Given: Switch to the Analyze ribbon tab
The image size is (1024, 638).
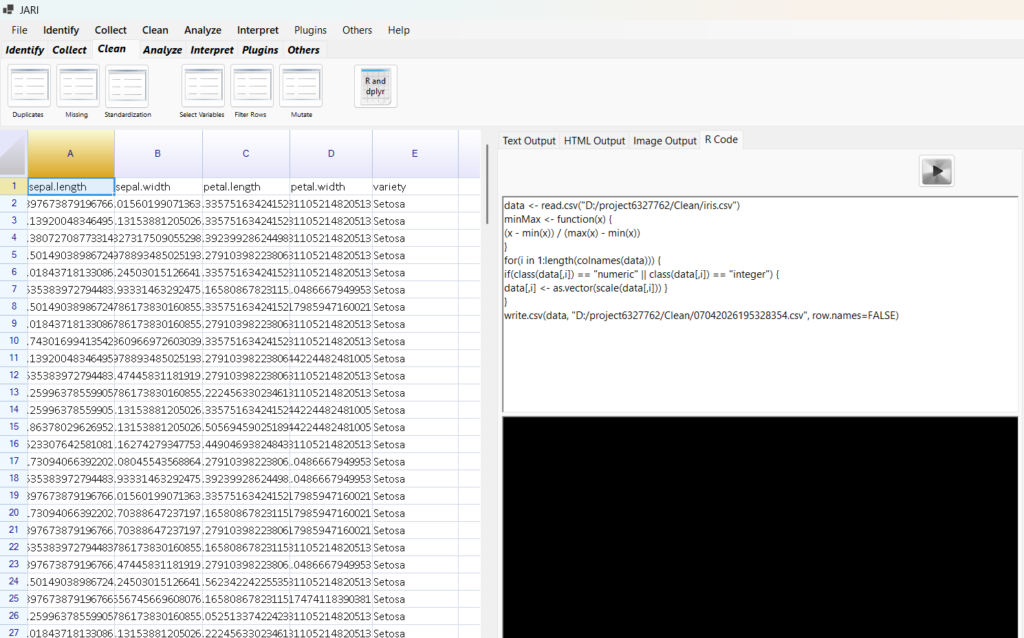Looking at the screenshot, I should click(162, 50).
